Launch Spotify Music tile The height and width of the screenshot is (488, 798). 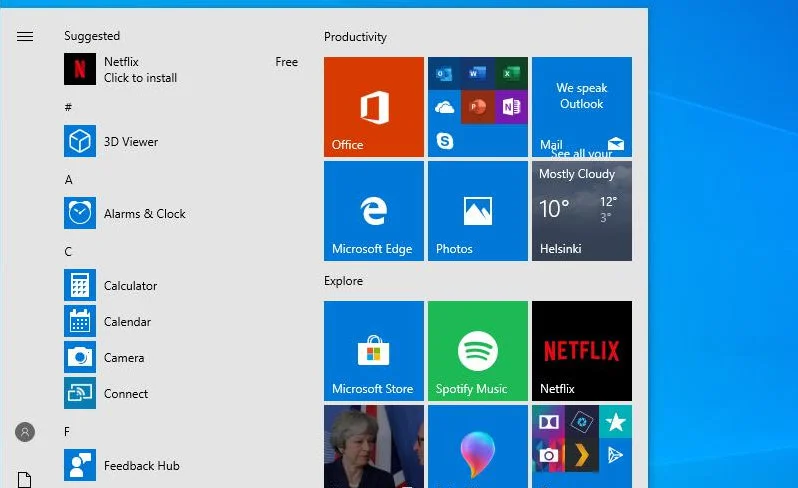click(478, 351)
